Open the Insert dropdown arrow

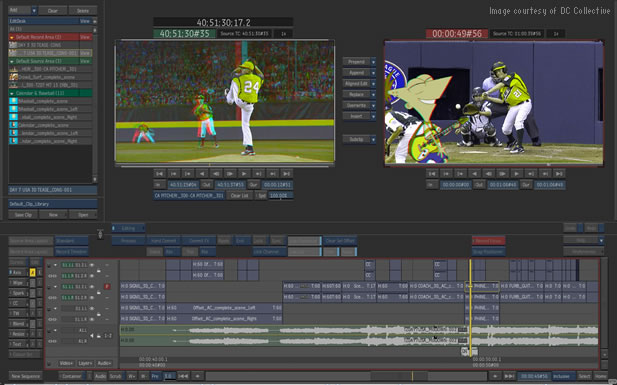coord(373,116)
